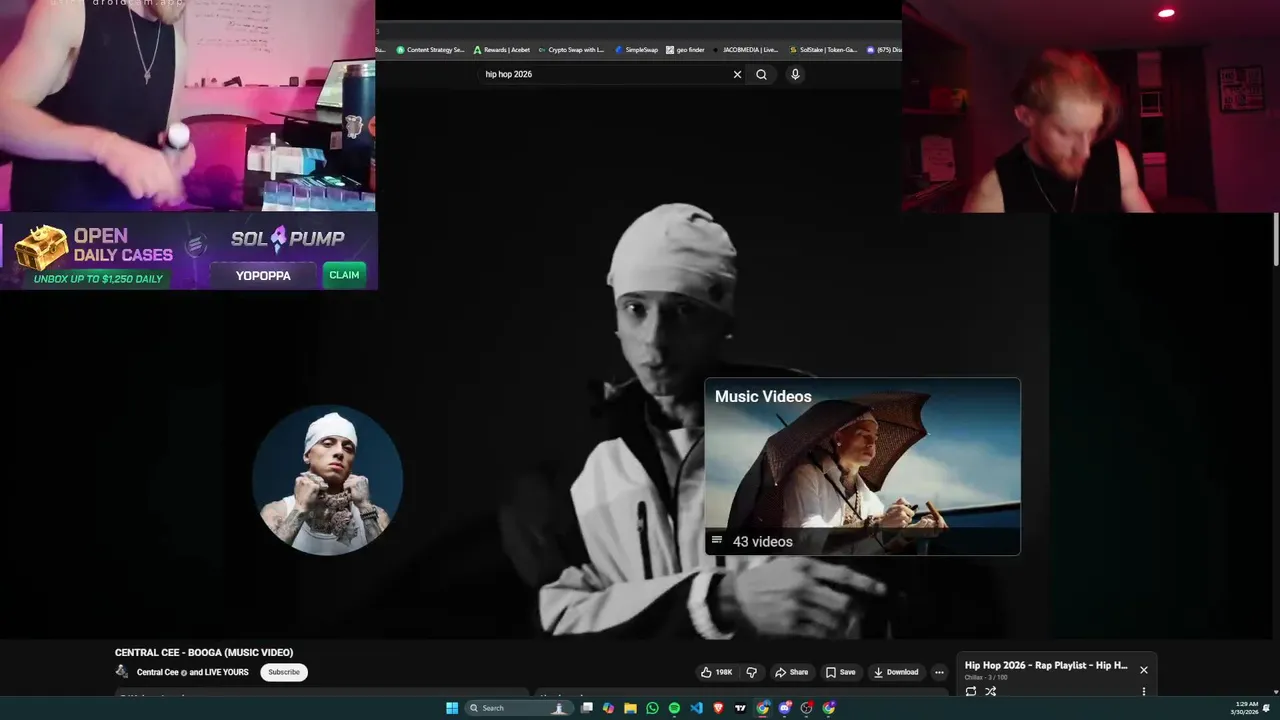This screenshot has height=720, width=1280.
Task: Open the notification bell in the system tray
Action: coord(1267,708)
